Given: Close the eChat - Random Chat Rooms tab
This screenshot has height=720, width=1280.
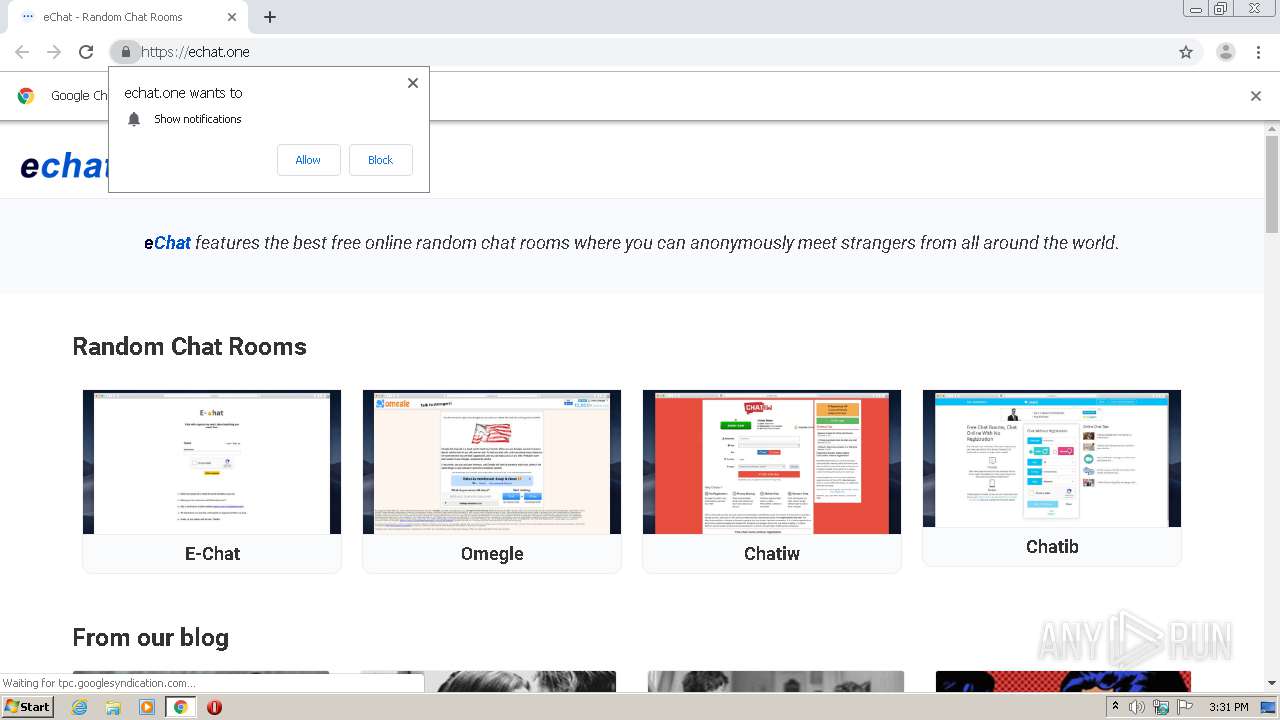Looking at the screenshot, I should coord(232,17).
